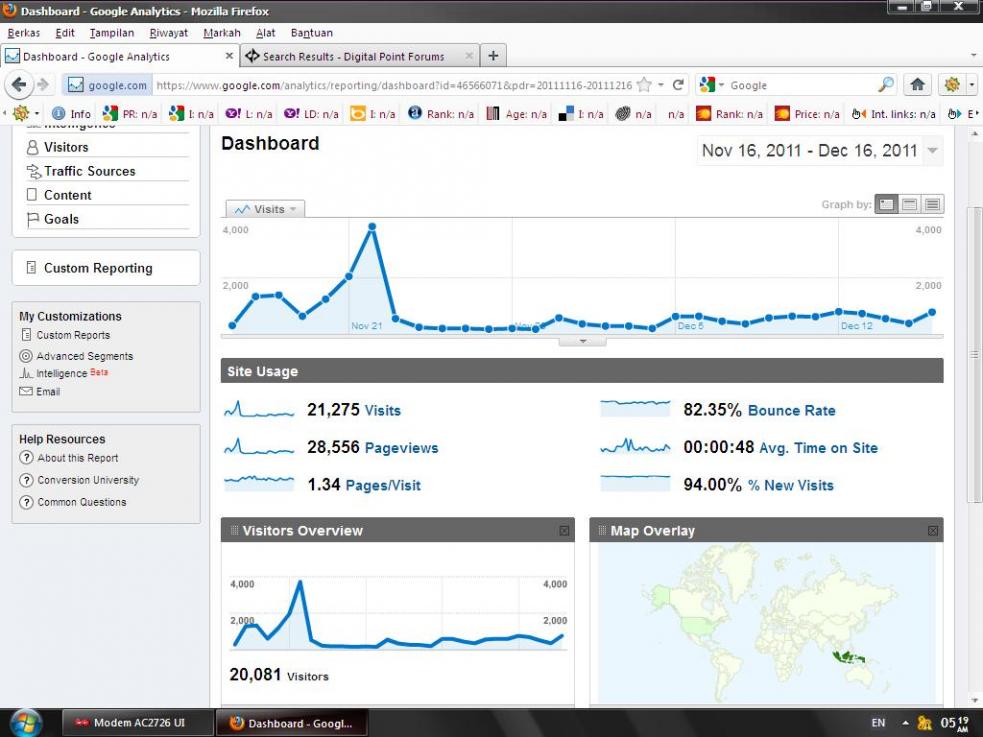Open Traffic Sources in sidebar

click(x=90, y=171)
